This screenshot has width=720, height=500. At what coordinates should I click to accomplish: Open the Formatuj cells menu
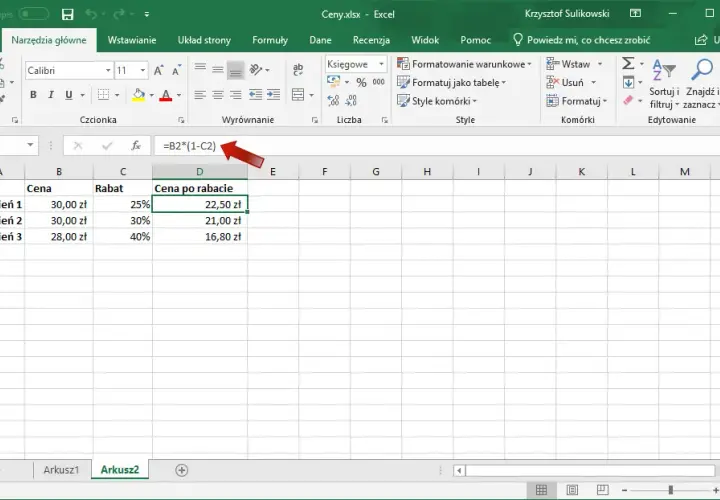tap(576, 101)
